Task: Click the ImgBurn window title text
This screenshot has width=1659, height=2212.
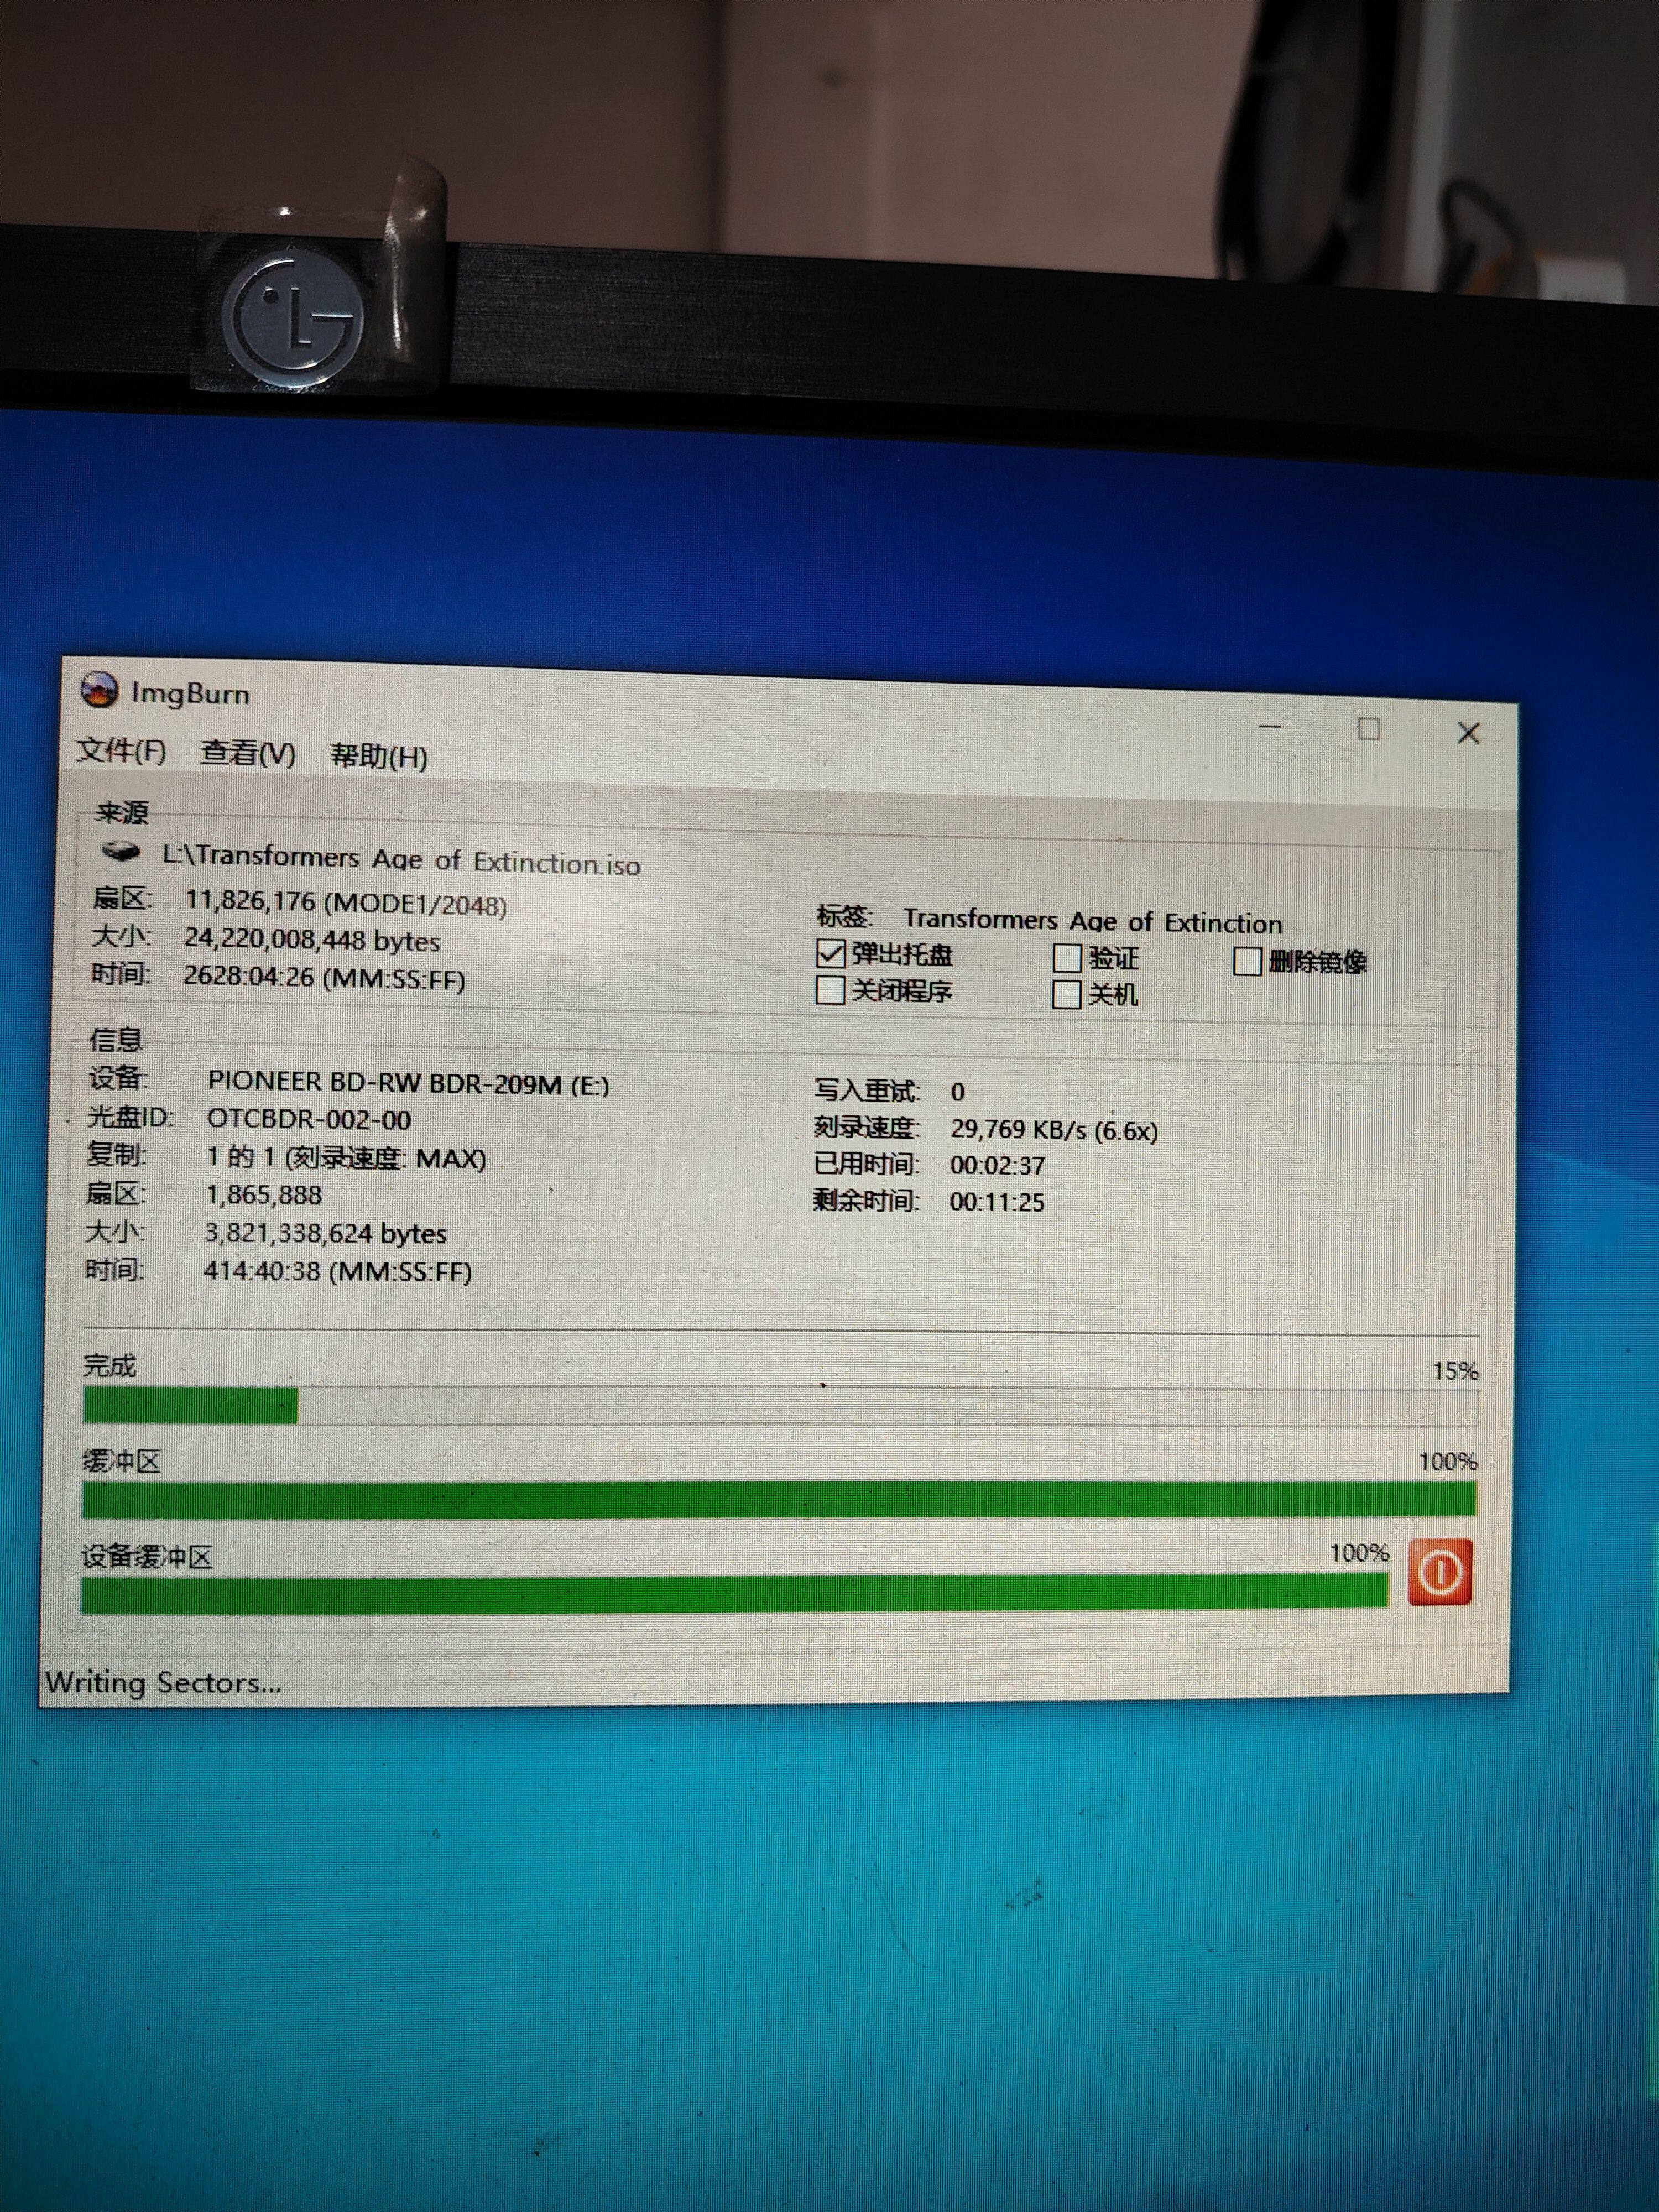Action: [190, 693]
